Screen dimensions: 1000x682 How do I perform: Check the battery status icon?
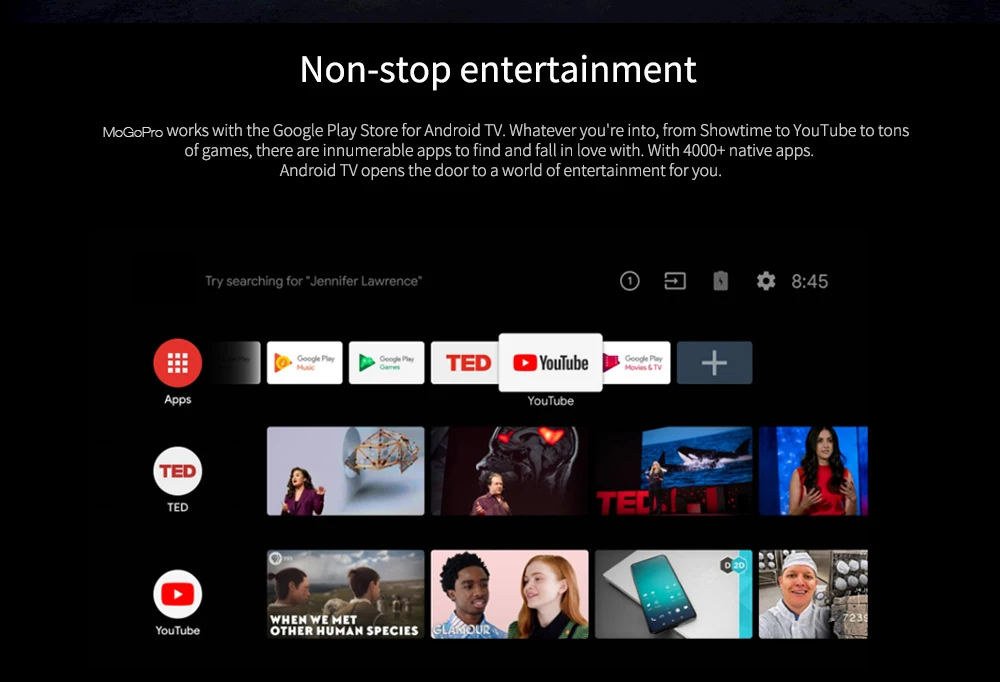point(721,281)
